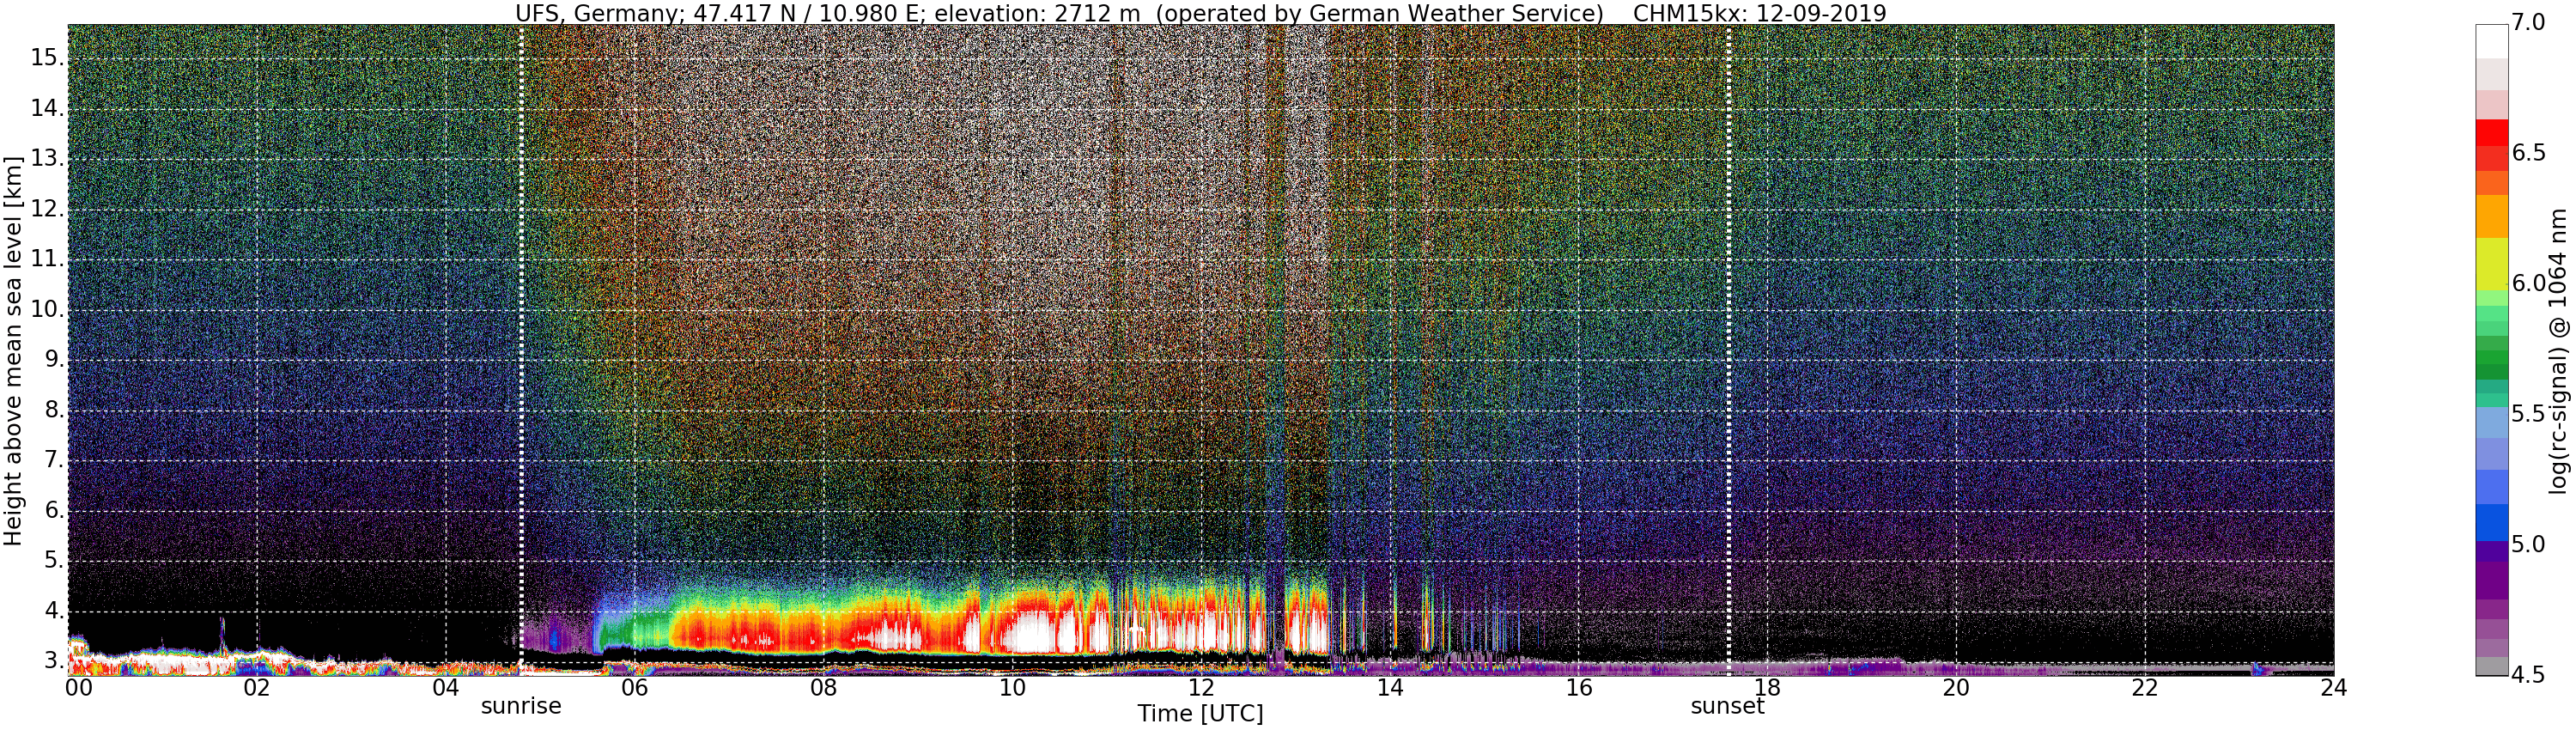Click the colorbar tick value '4.5'
Image resolution: width=2576 pixels, height=730 pixels.
[x=2528, y=675]
